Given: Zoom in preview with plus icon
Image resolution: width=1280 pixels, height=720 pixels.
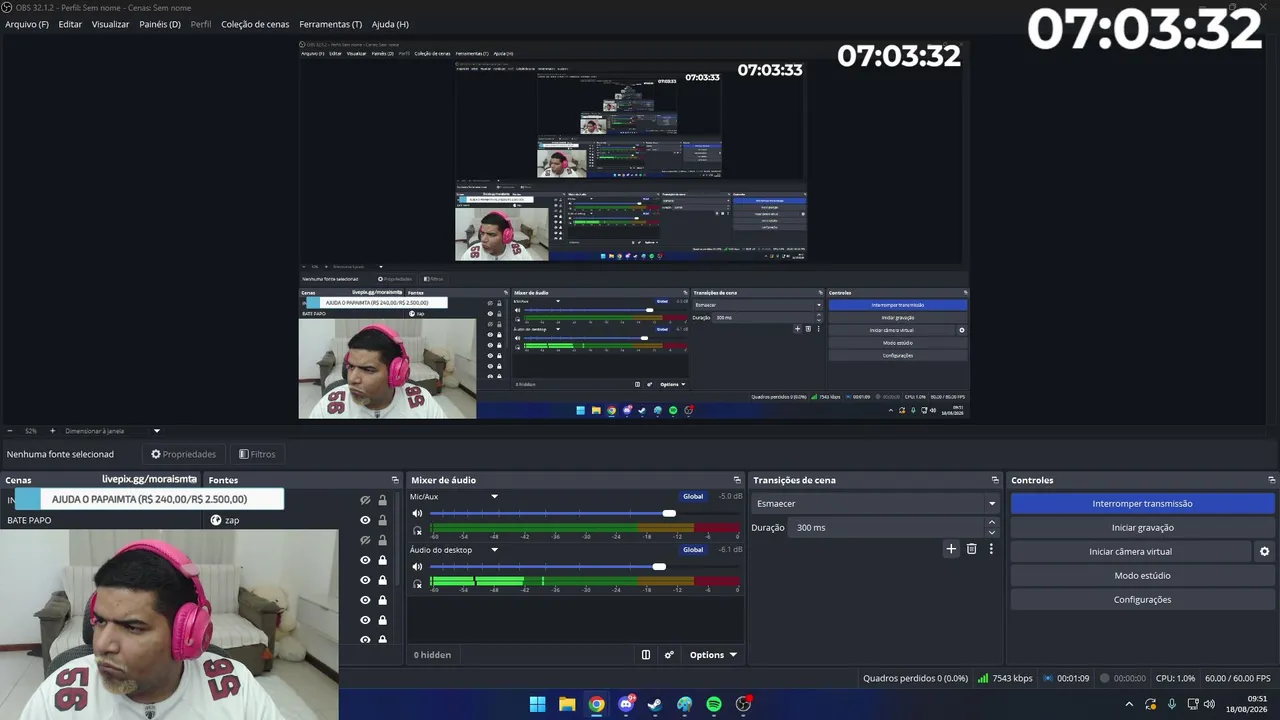Looking at the screenshot, I should 52,431.
